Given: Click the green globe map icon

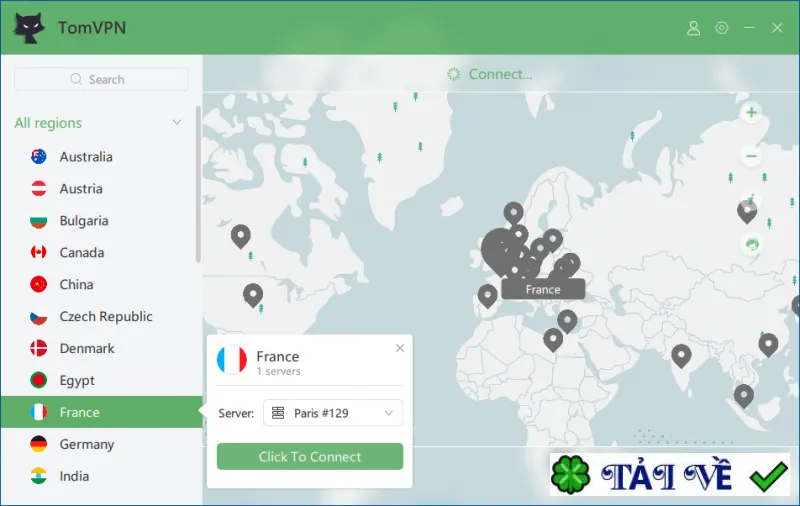Looking at the screenshot, I should (x=752, y=244).
